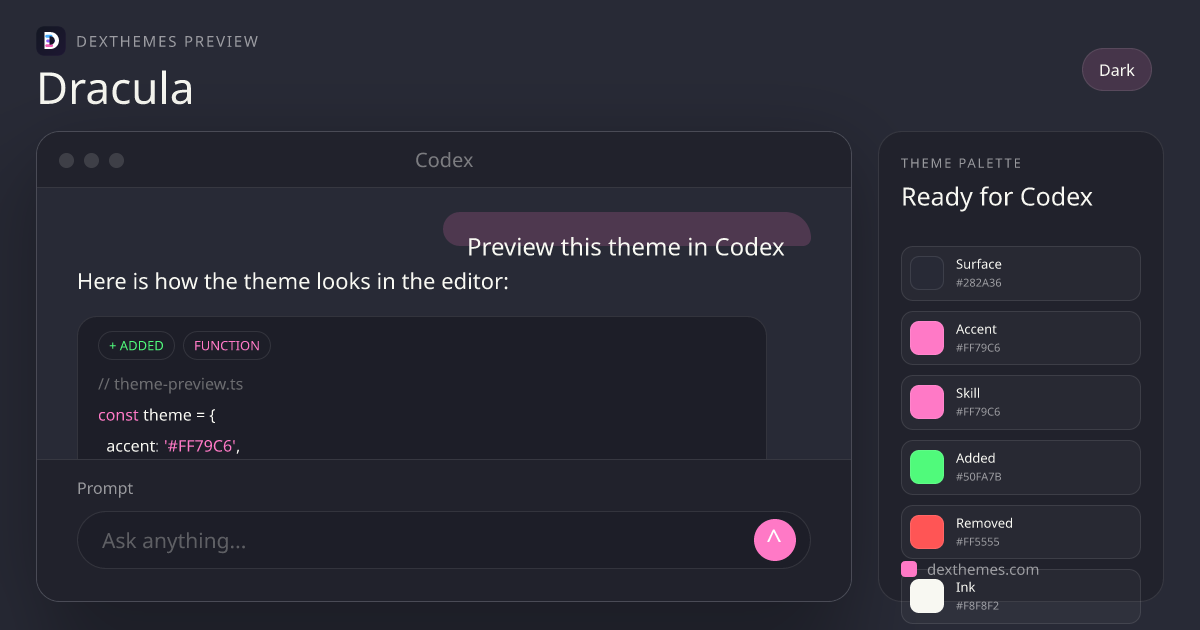Click the #F8F8F2 hex value

[978, 606]
